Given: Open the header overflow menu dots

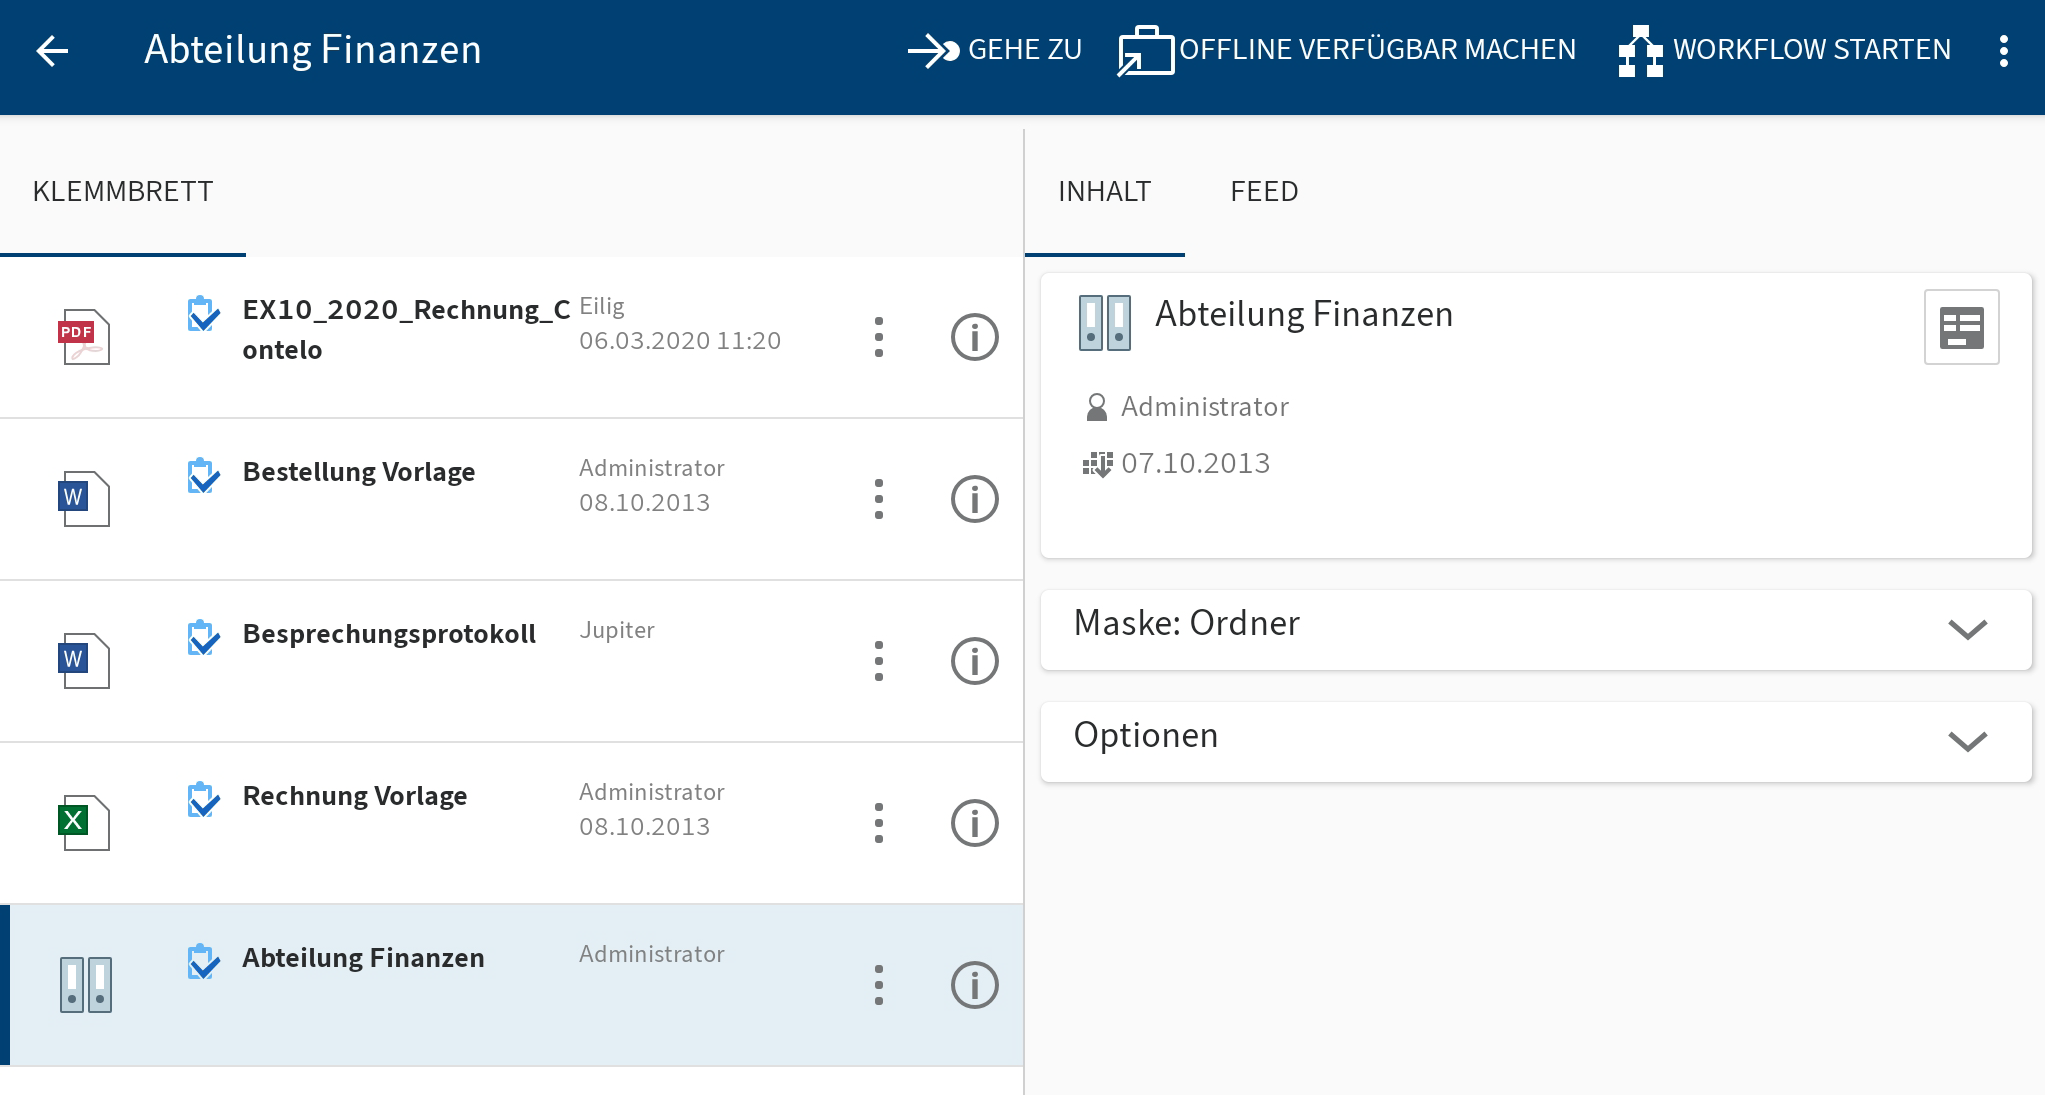Looking at the screenshot, I should (2003, 50).
